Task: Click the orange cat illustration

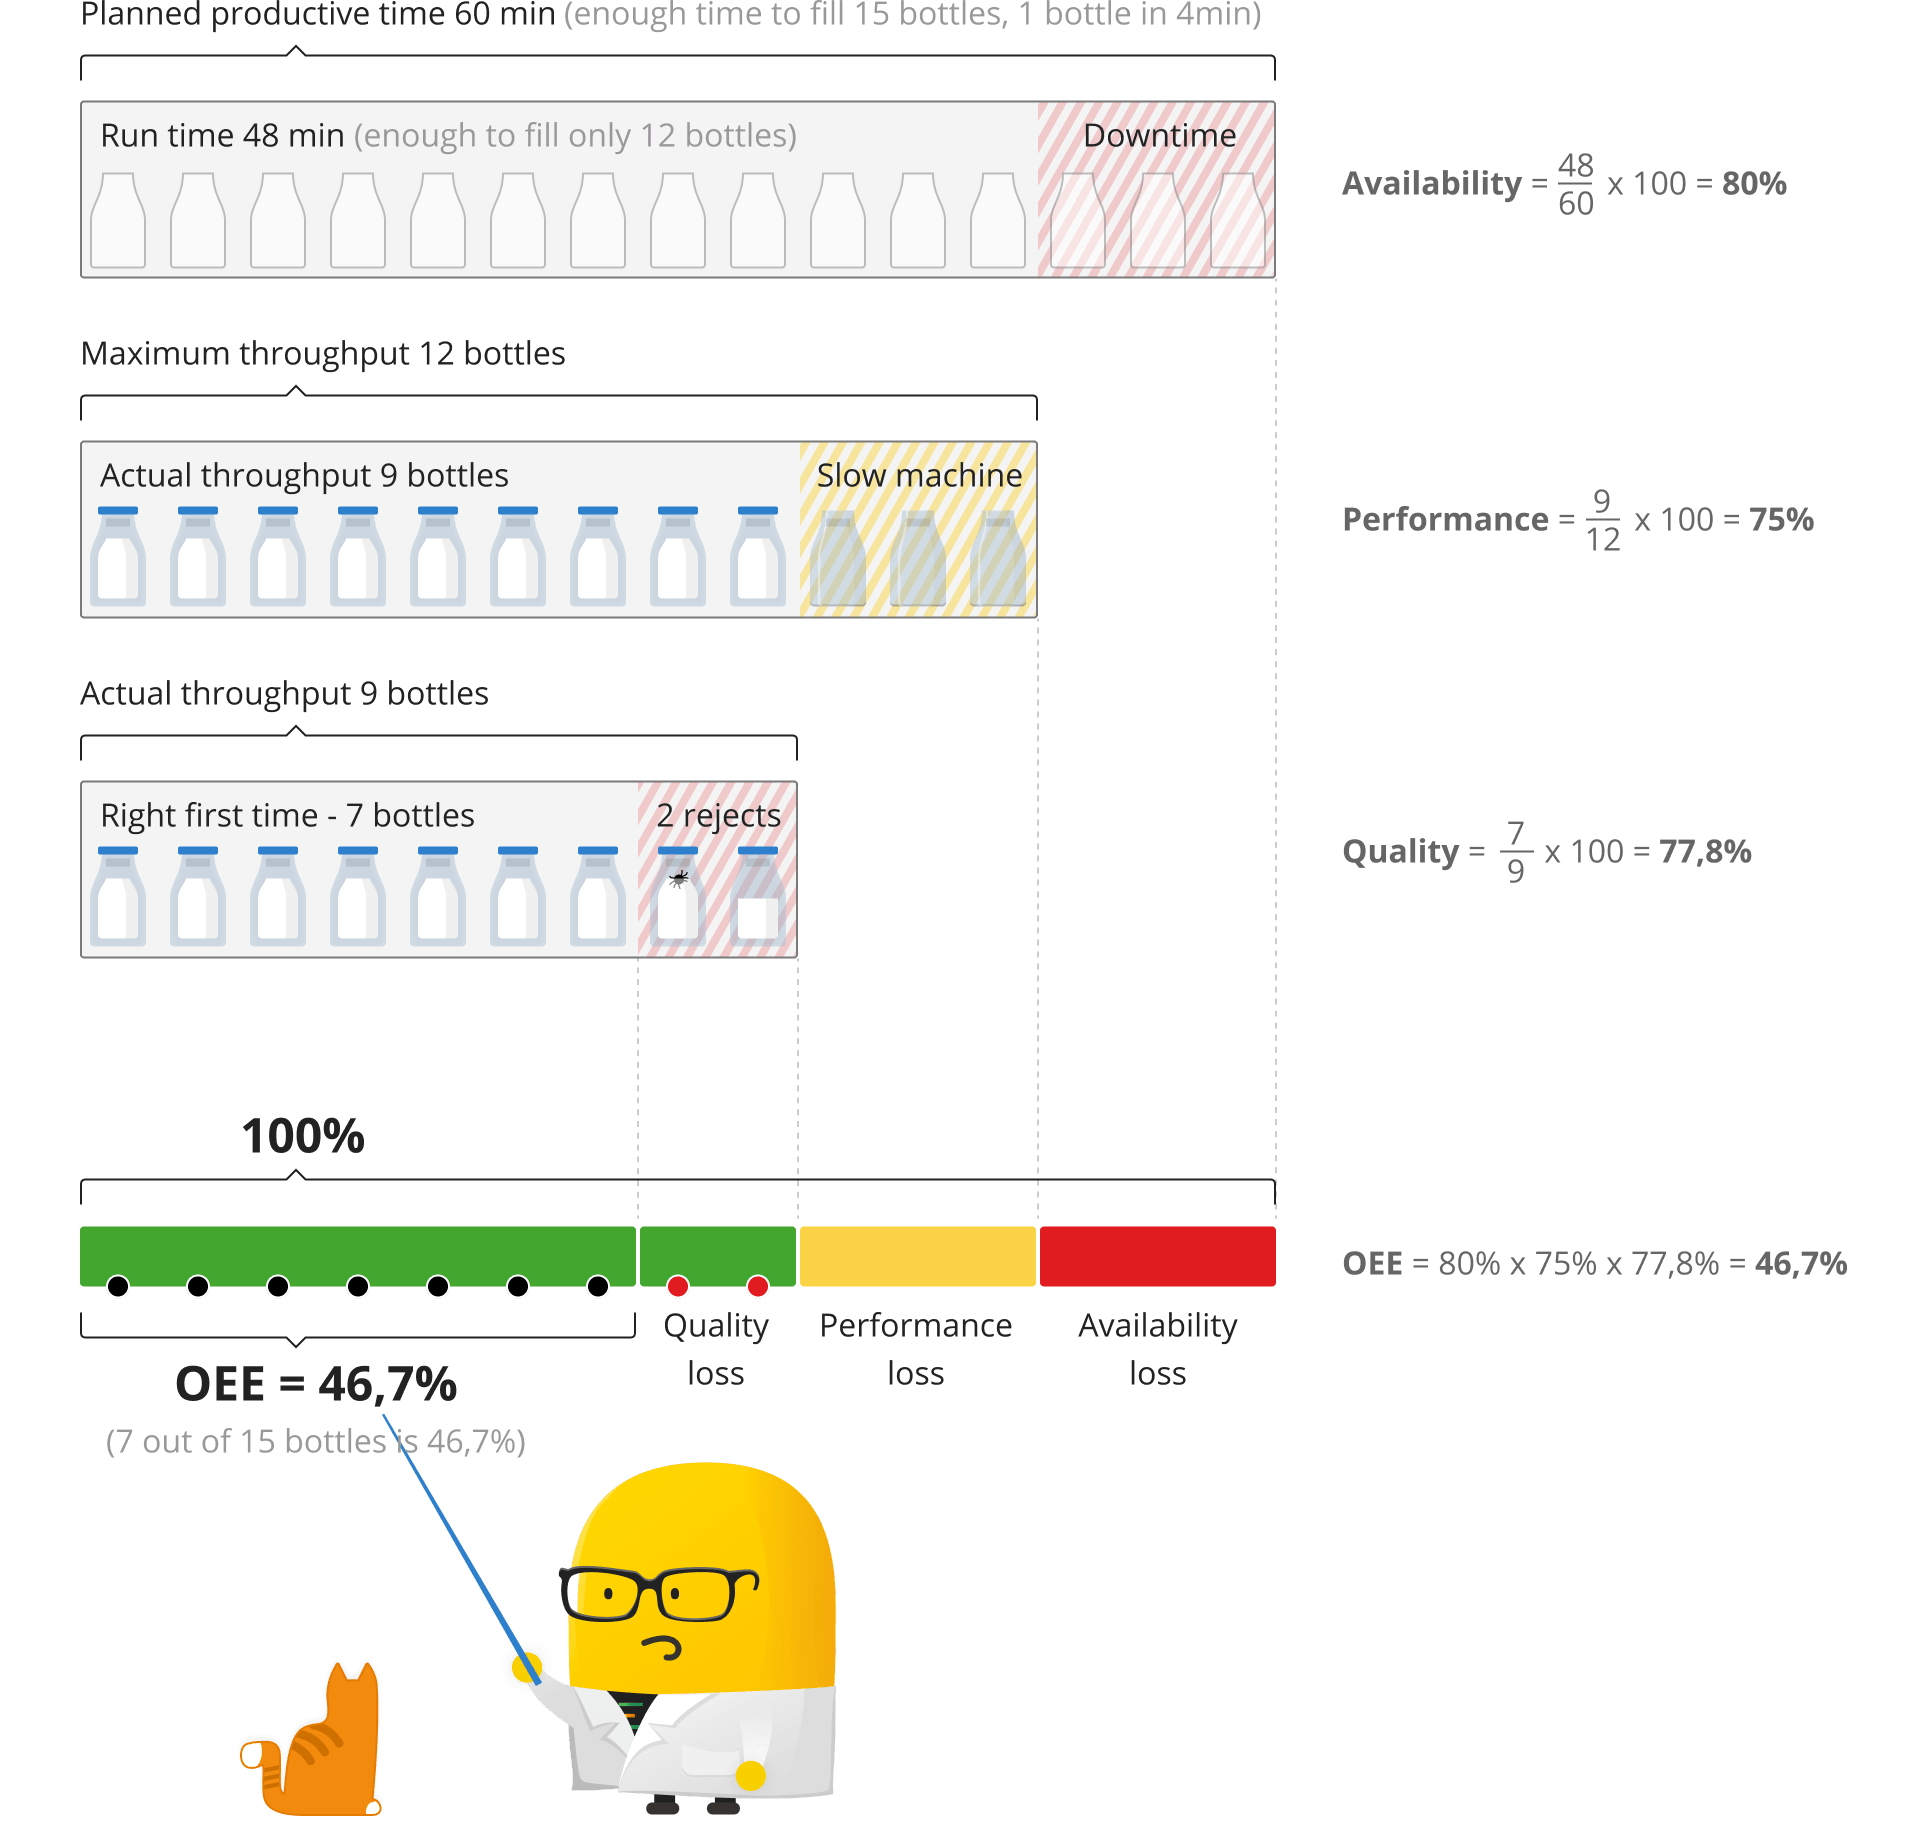Action: click(x=312, y=1739)
